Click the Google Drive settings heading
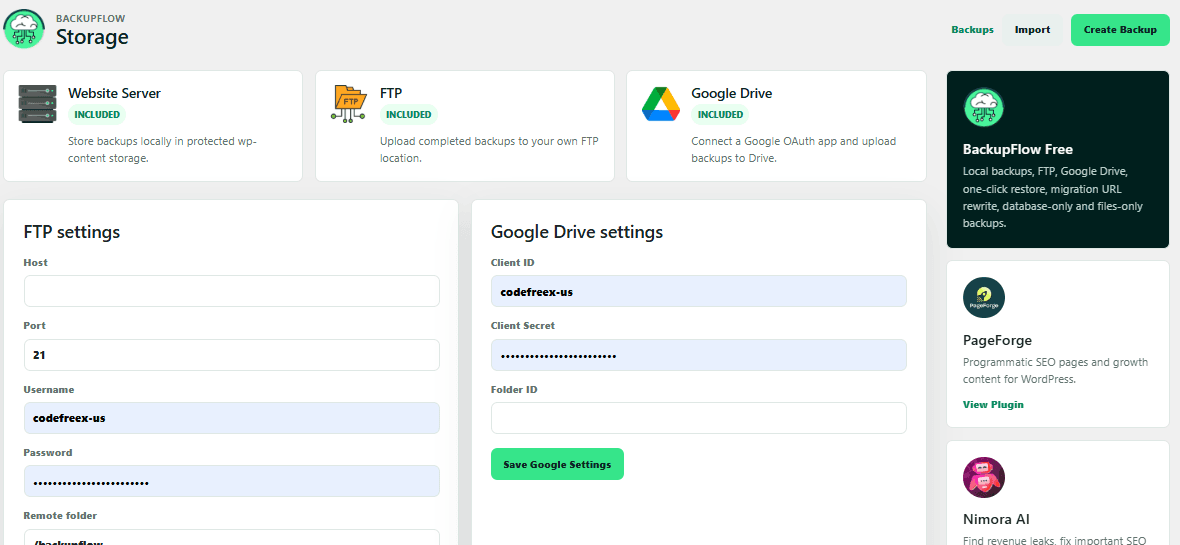Screen dimensions: 1180x545 (x=577, y=232)
